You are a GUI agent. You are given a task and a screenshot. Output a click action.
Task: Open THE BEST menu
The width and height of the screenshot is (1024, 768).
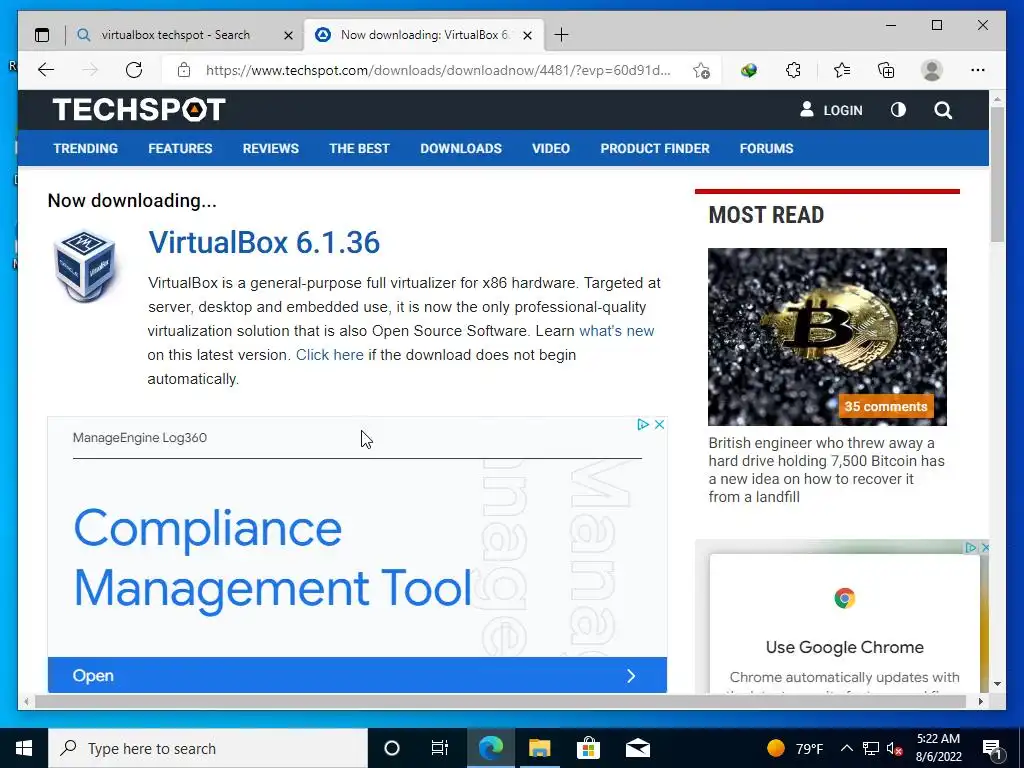pyautogui.click(x=359, y=148)
